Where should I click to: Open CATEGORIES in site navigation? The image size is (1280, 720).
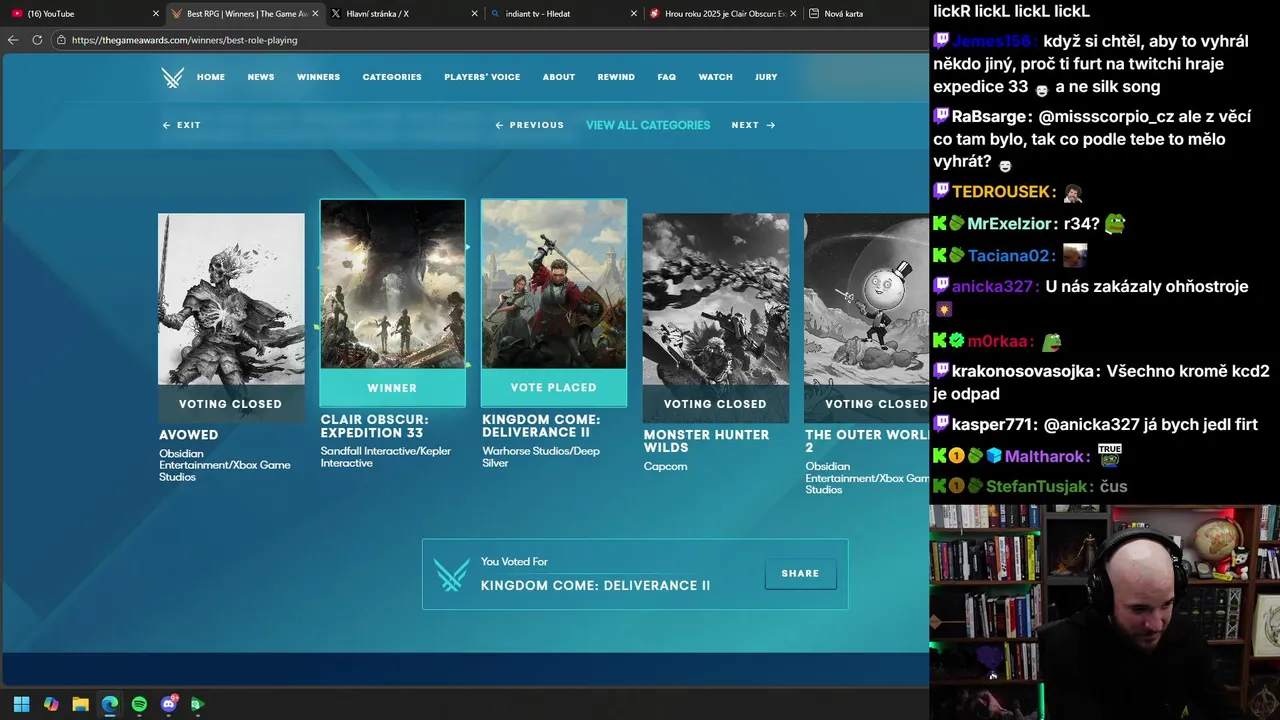tap(392, 77)
